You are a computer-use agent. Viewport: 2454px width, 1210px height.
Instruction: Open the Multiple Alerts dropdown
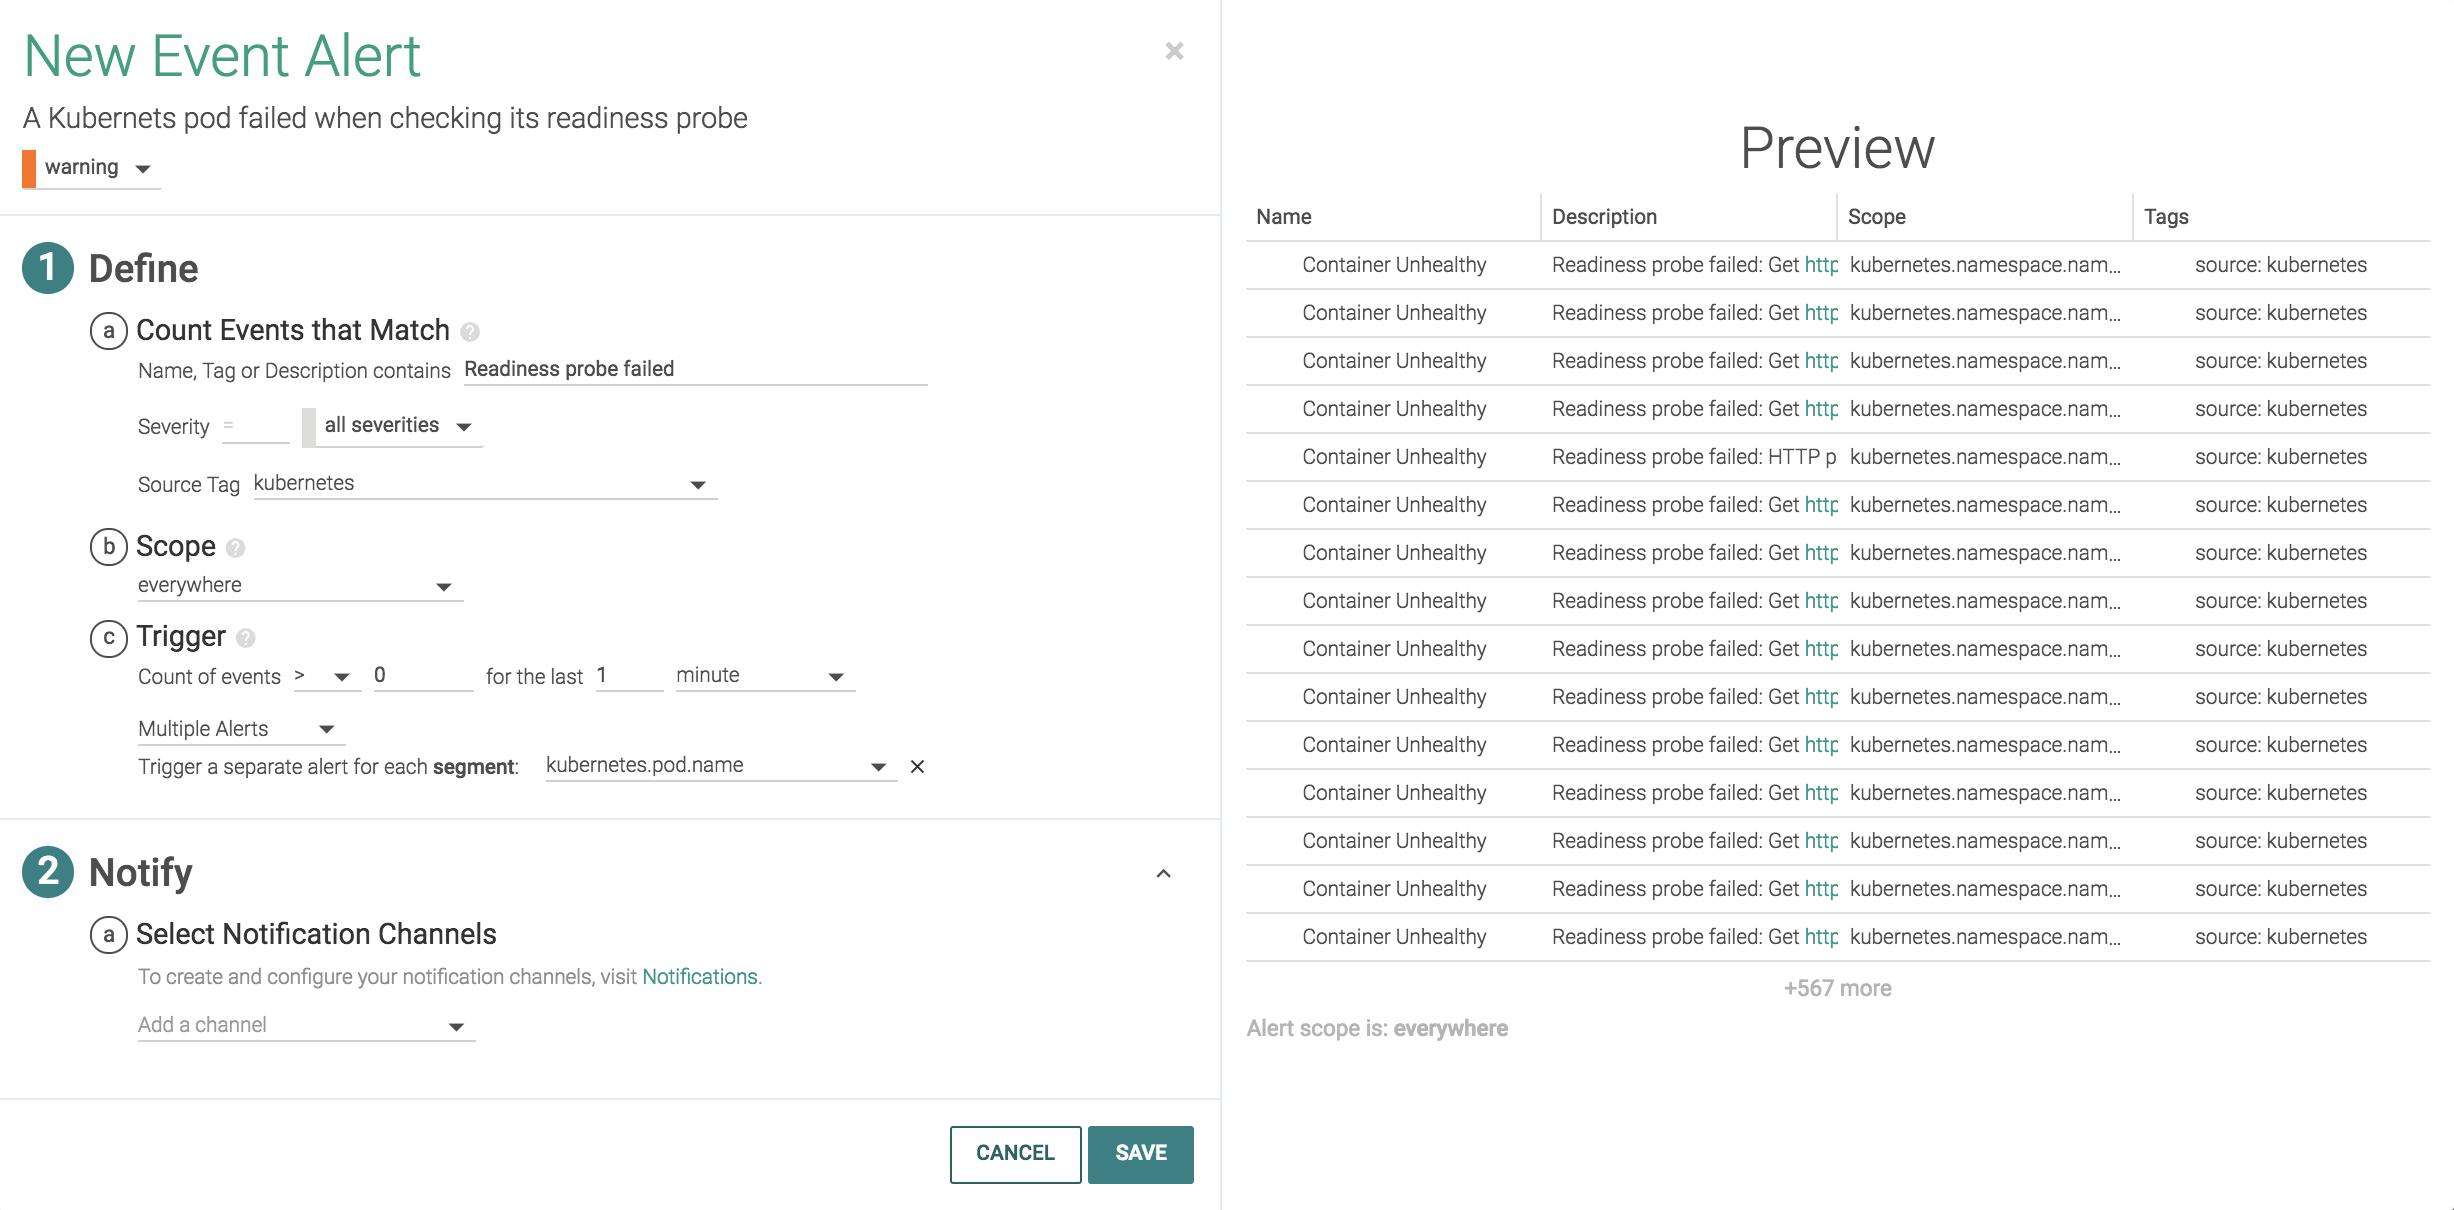click(241, 729)
